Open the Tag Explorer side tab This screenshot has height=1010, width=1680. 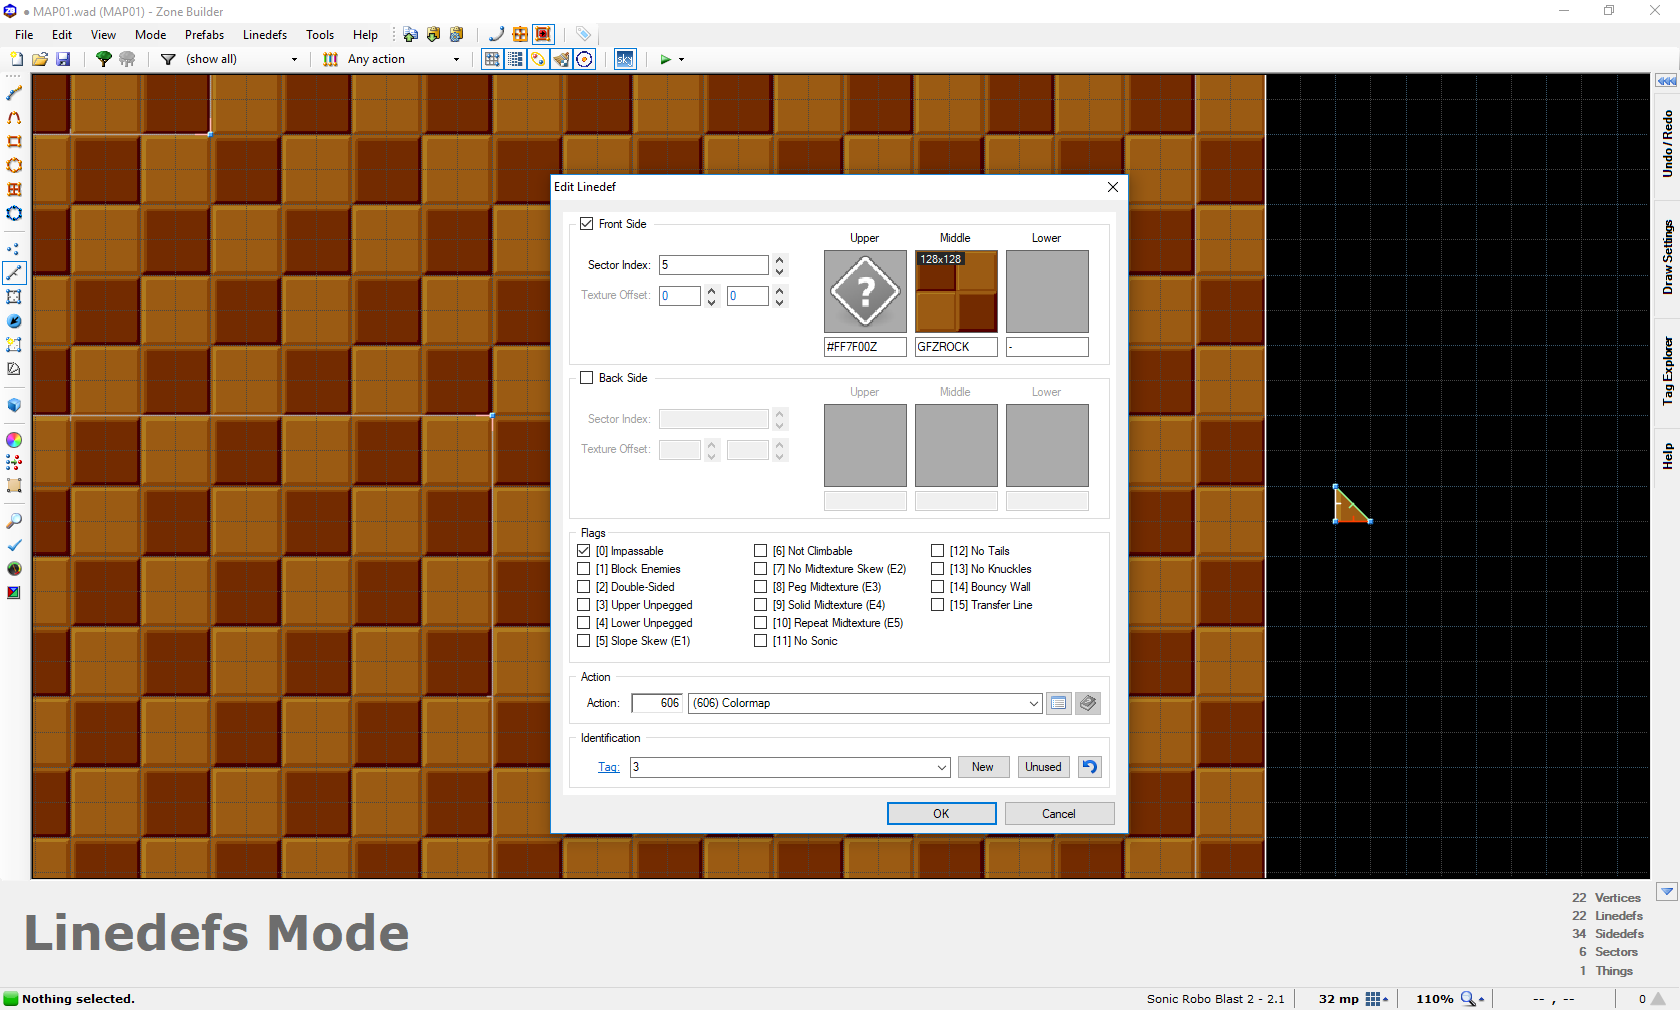(1667, 371)
